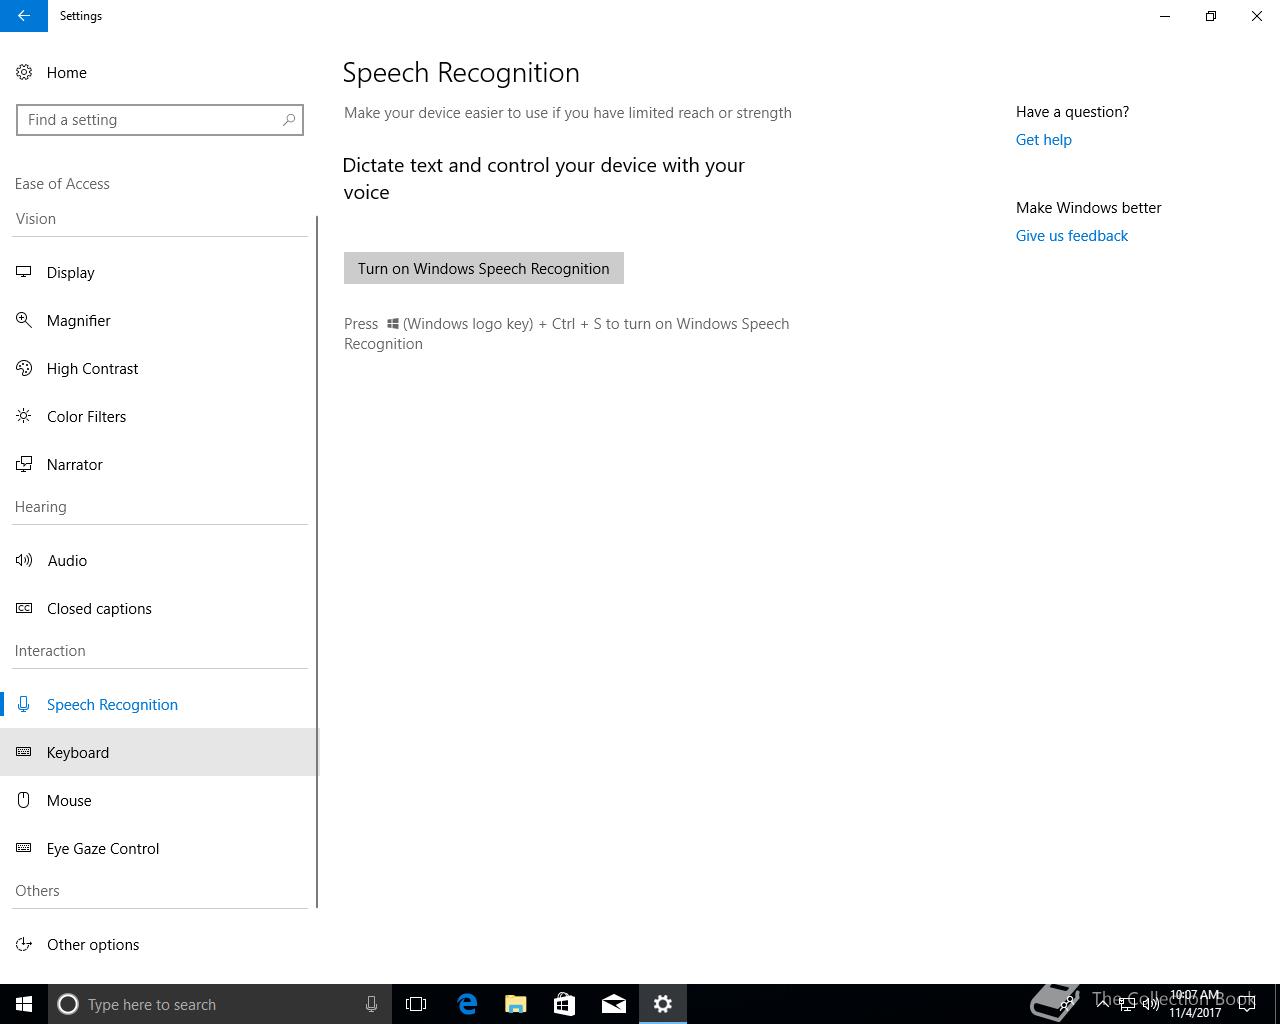Open High Contrast settings

160,369
